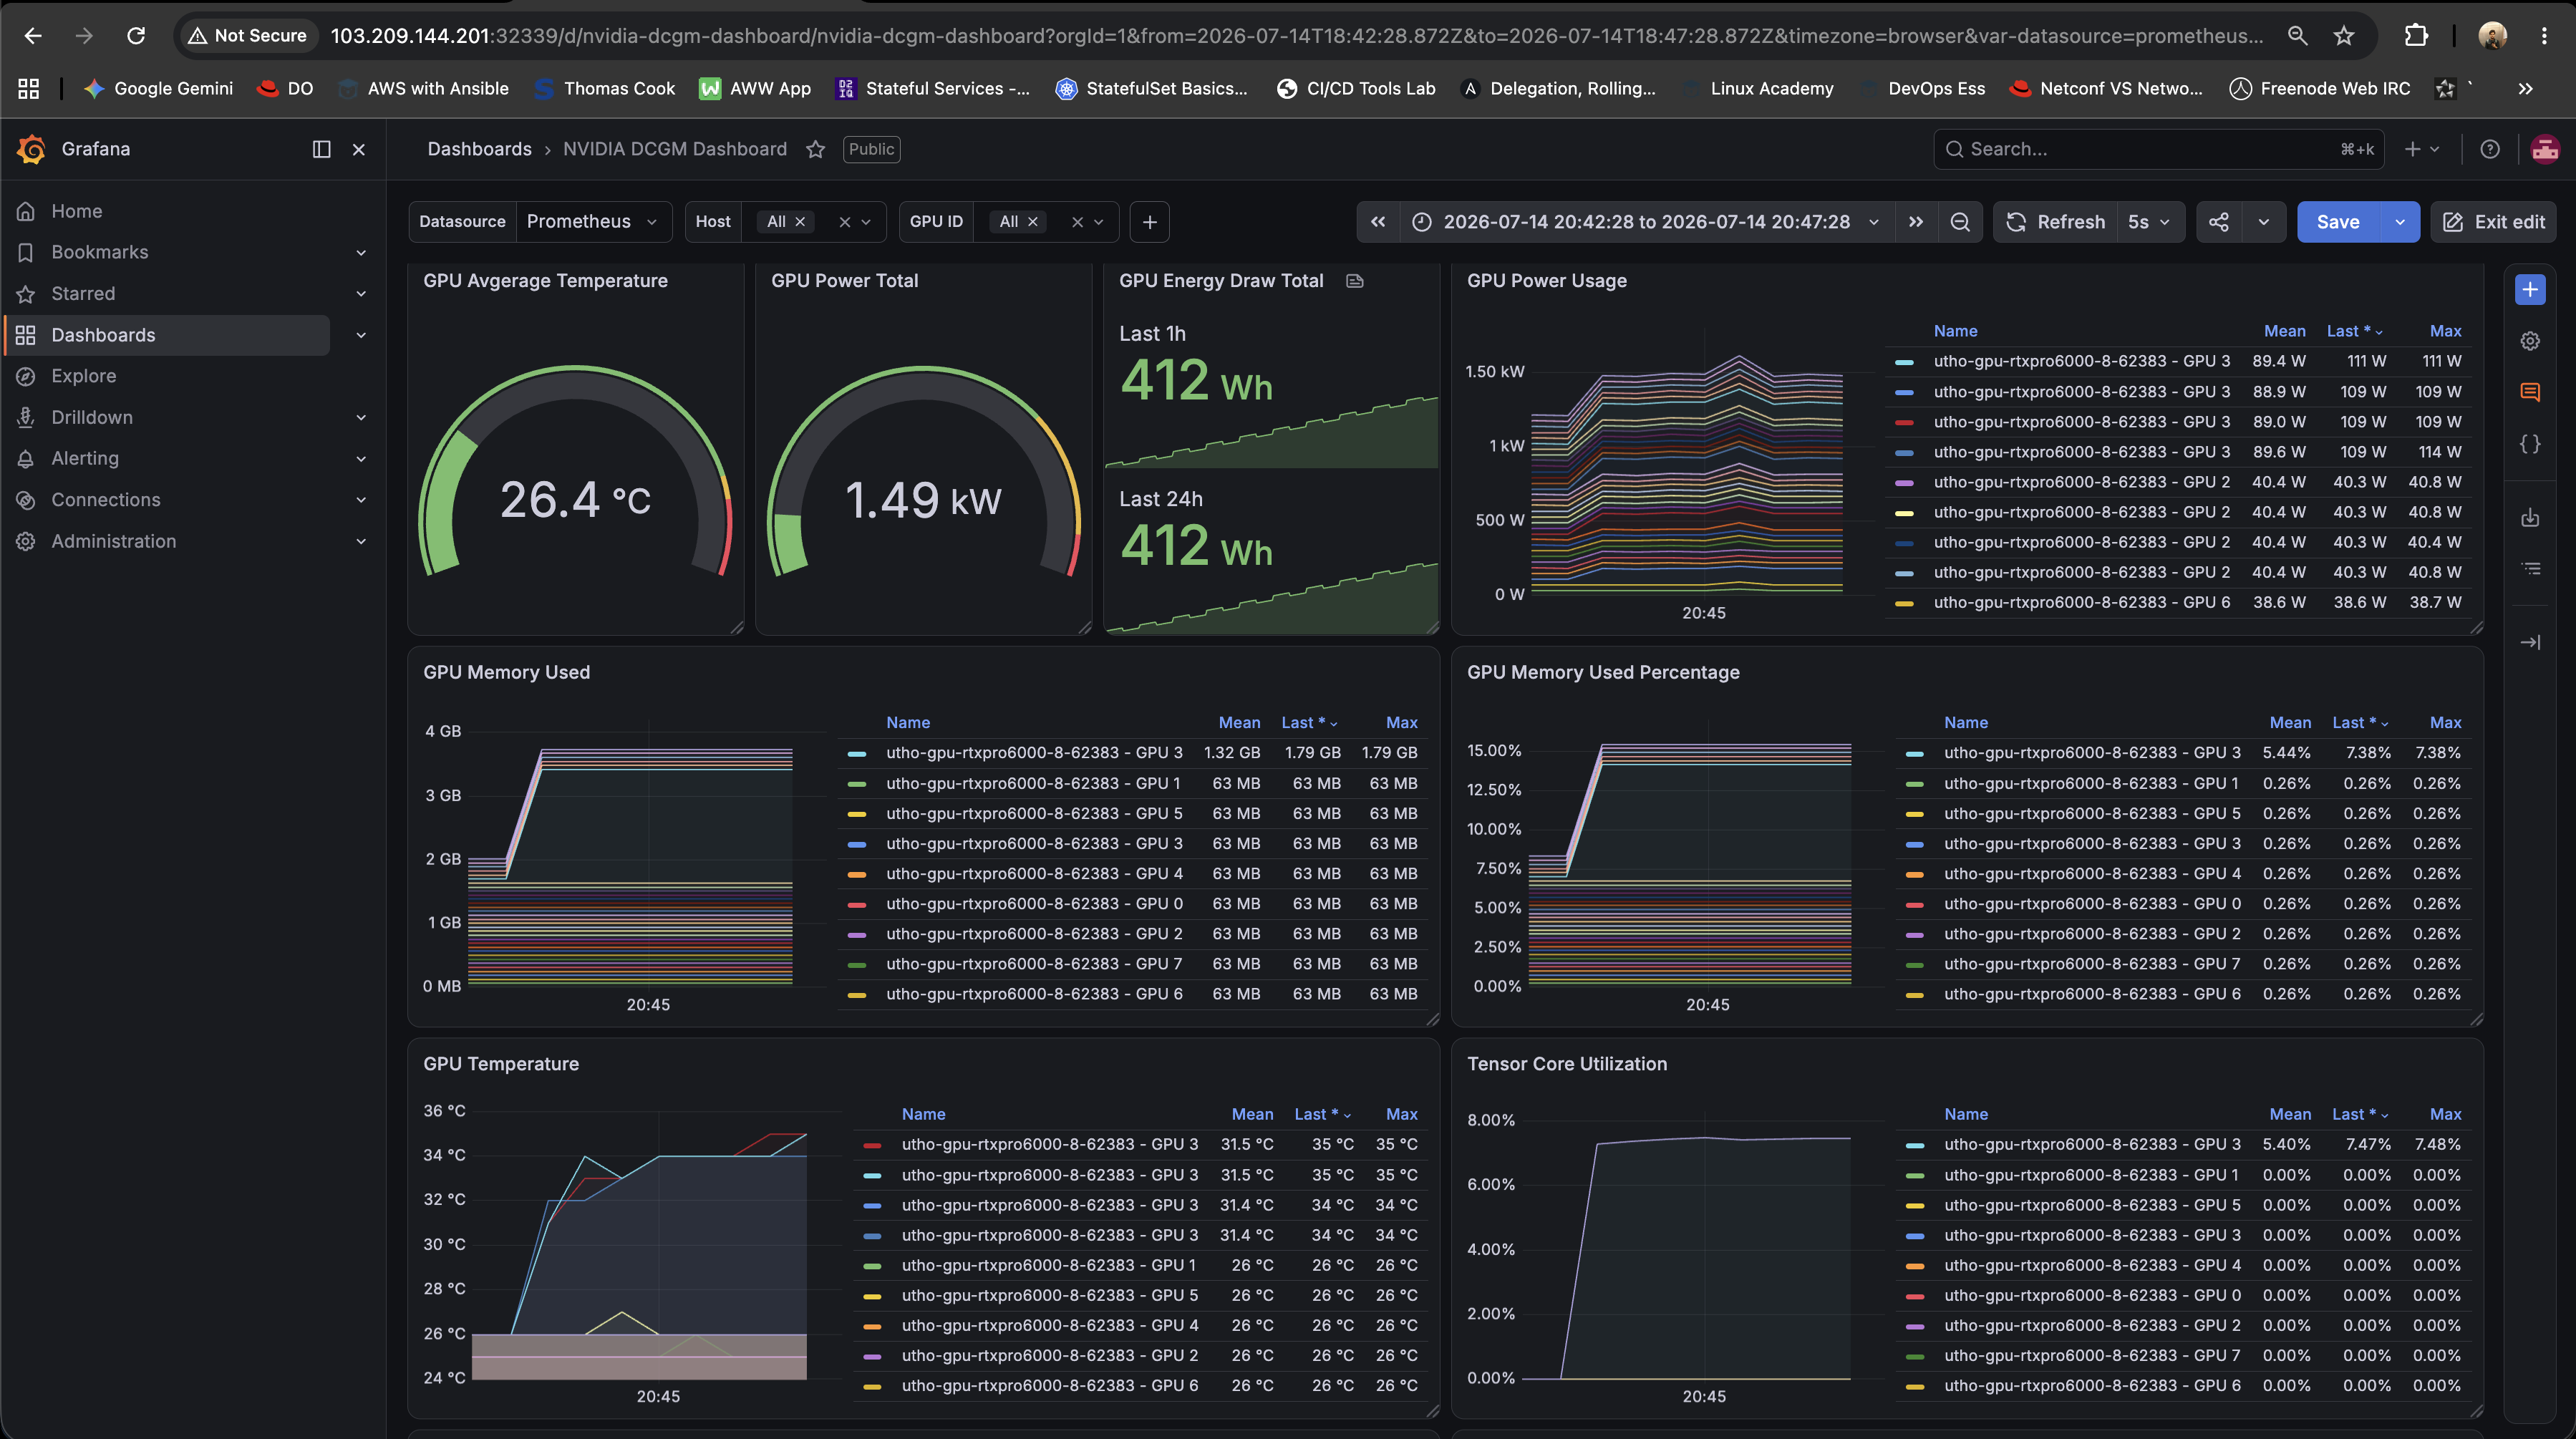Toggle GPU 4 series in Tensor Core legend
Screen dimensions: 2576x1439
(2092, 1265)
